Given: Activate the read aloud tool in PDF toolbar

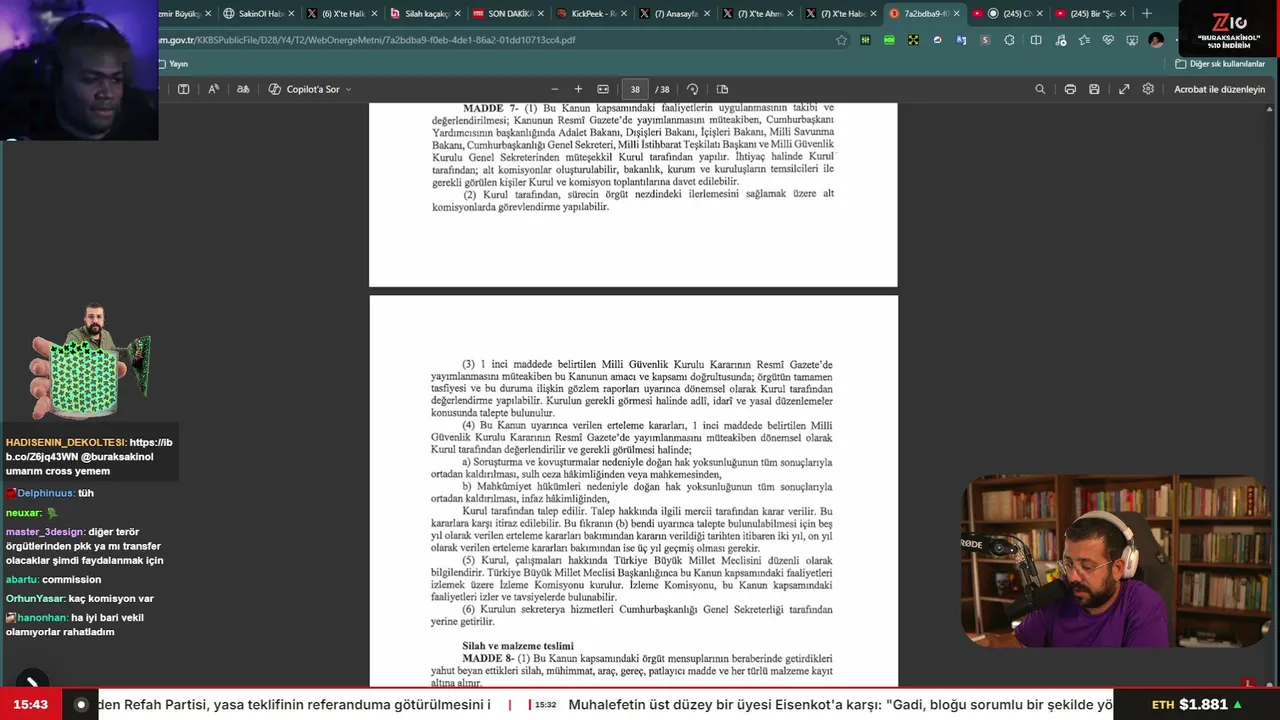Looking at the screenshot, I should pyautogui.click(x=213, y=89).
